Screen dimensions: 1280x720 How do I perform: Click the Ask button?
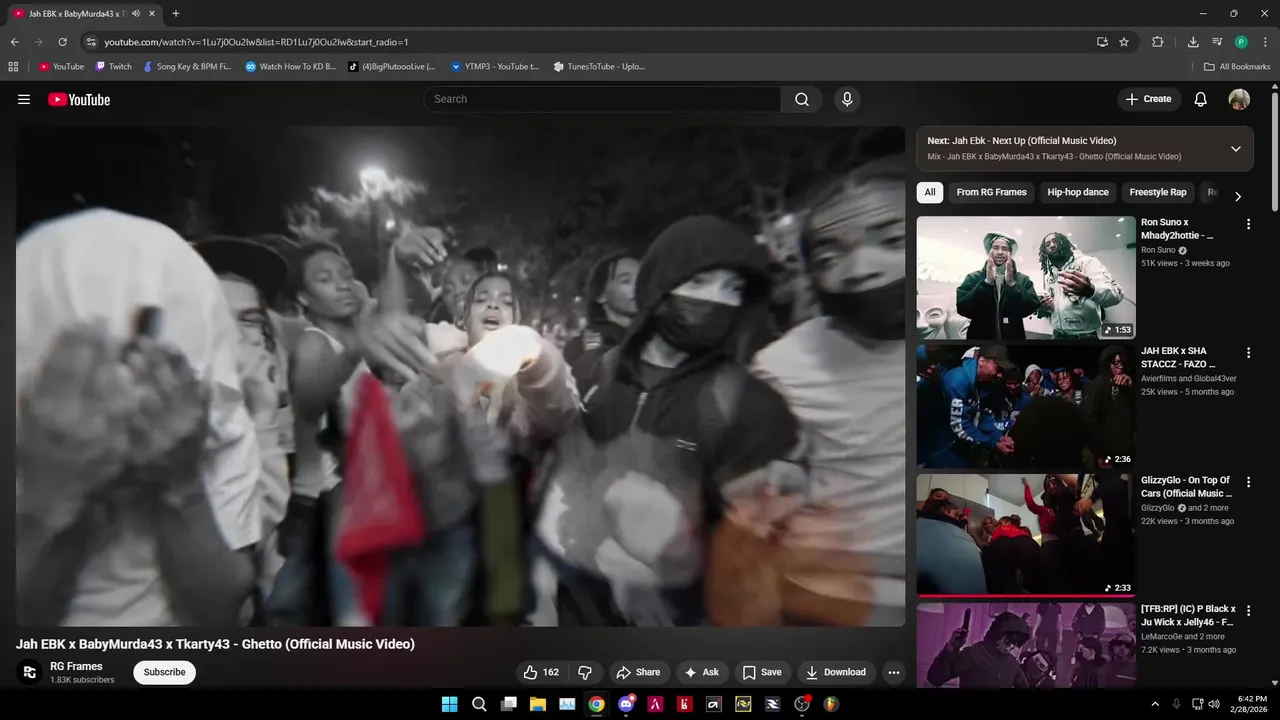coord(702,672)
